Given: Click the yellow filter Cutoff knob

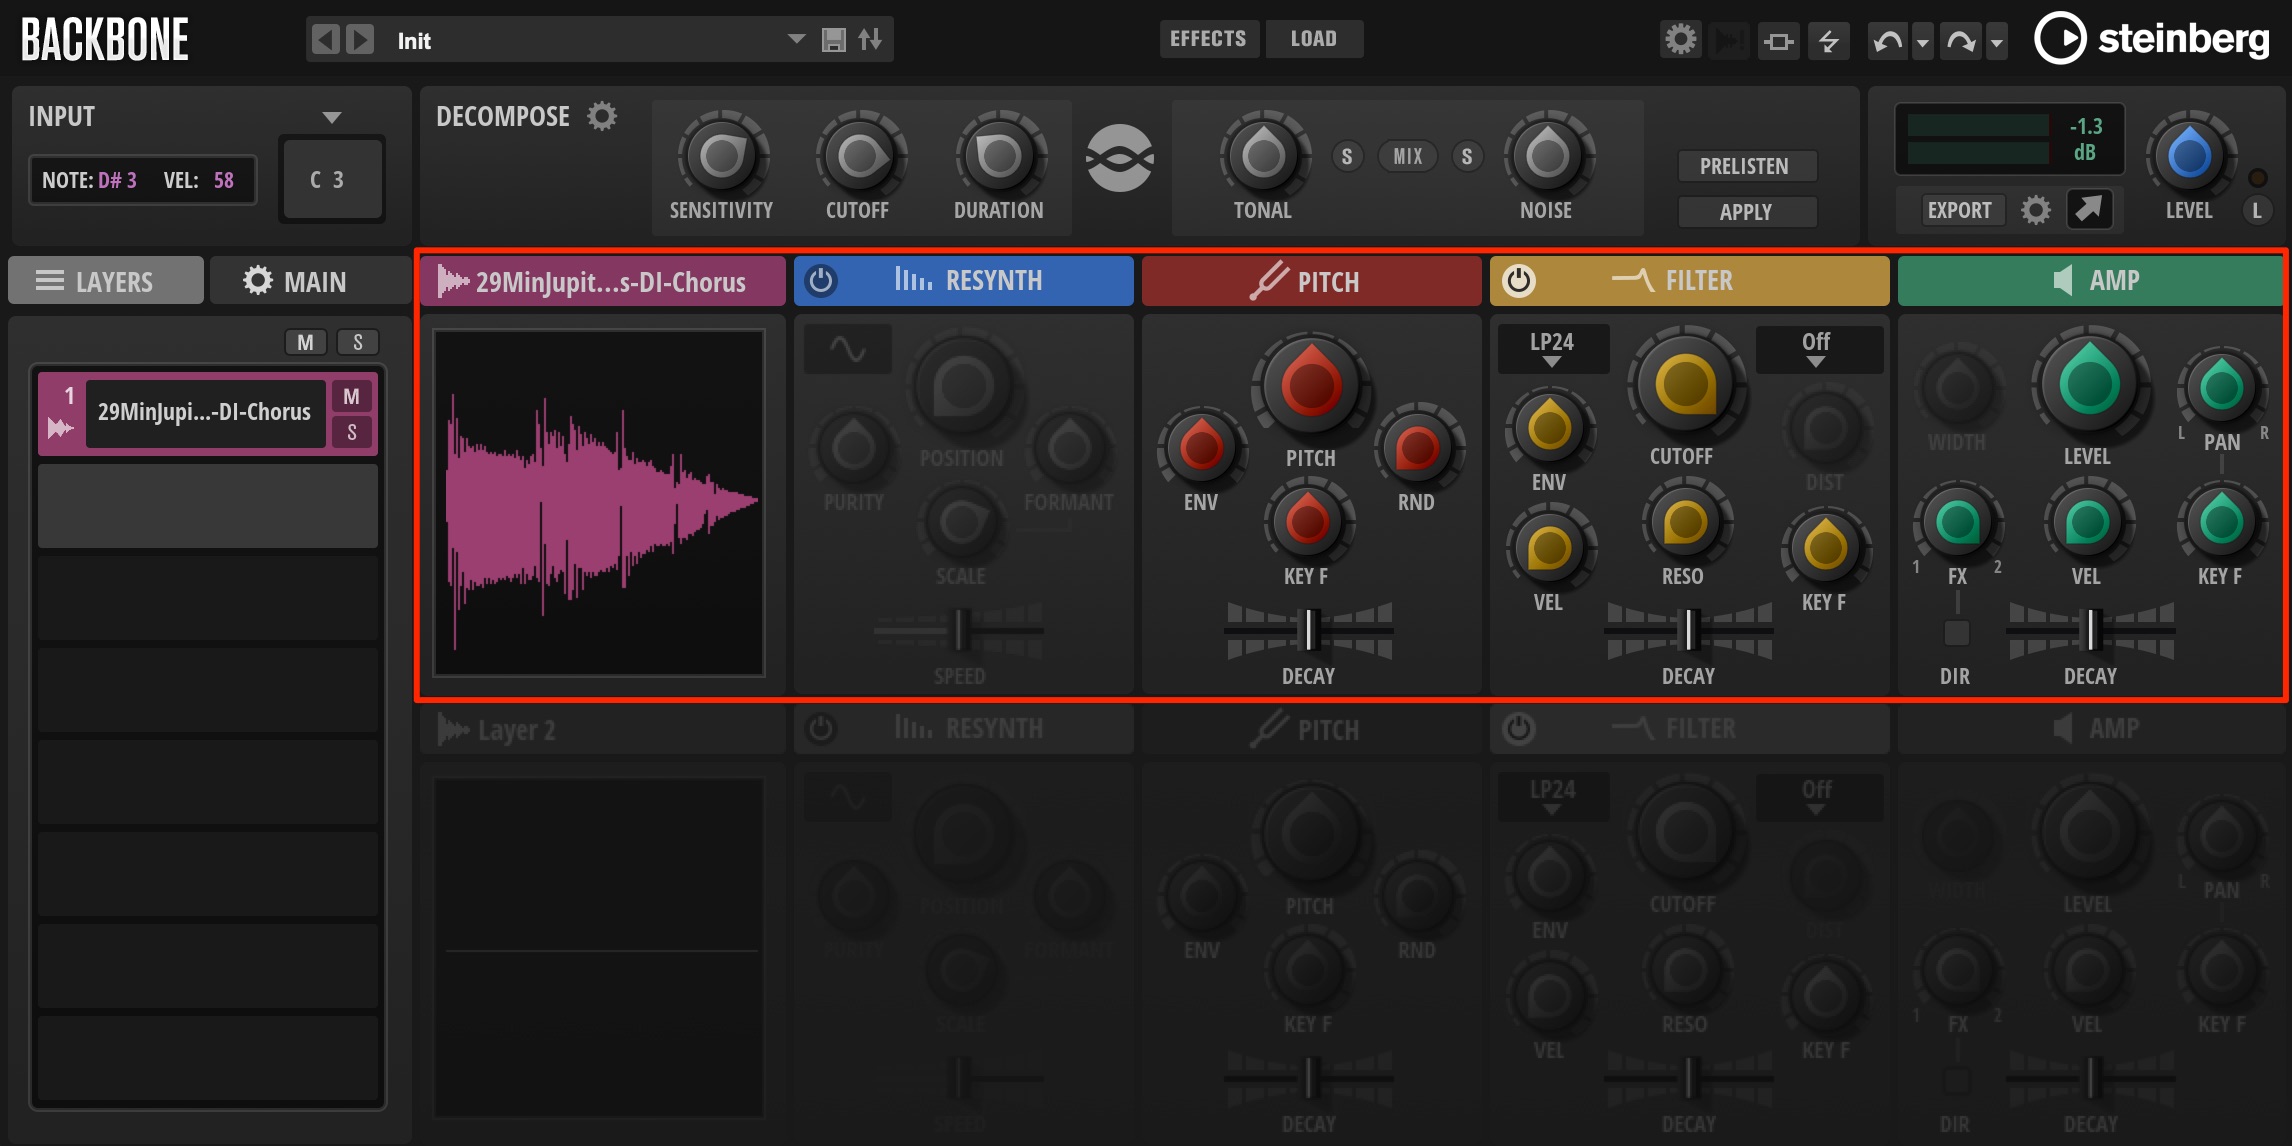Looking at the screenshot, I should coord(1685,385).
